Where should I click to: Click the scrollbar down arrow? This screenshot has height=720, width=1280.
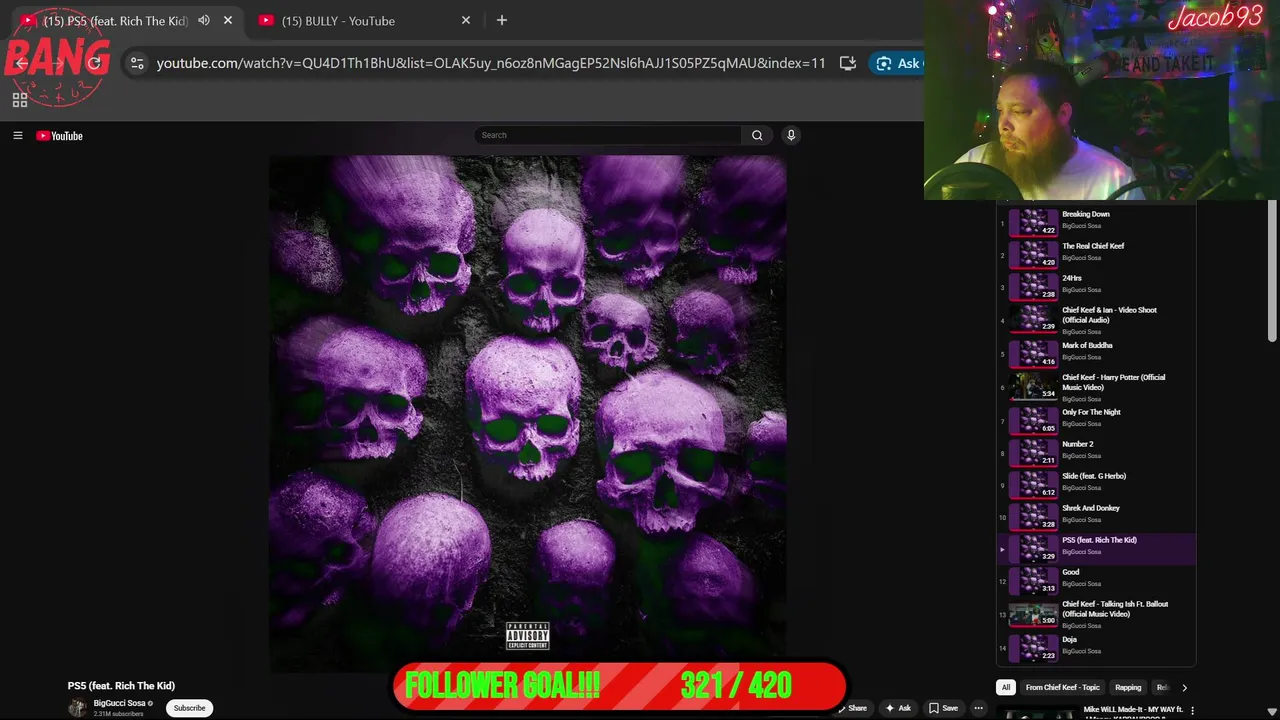1272,712
